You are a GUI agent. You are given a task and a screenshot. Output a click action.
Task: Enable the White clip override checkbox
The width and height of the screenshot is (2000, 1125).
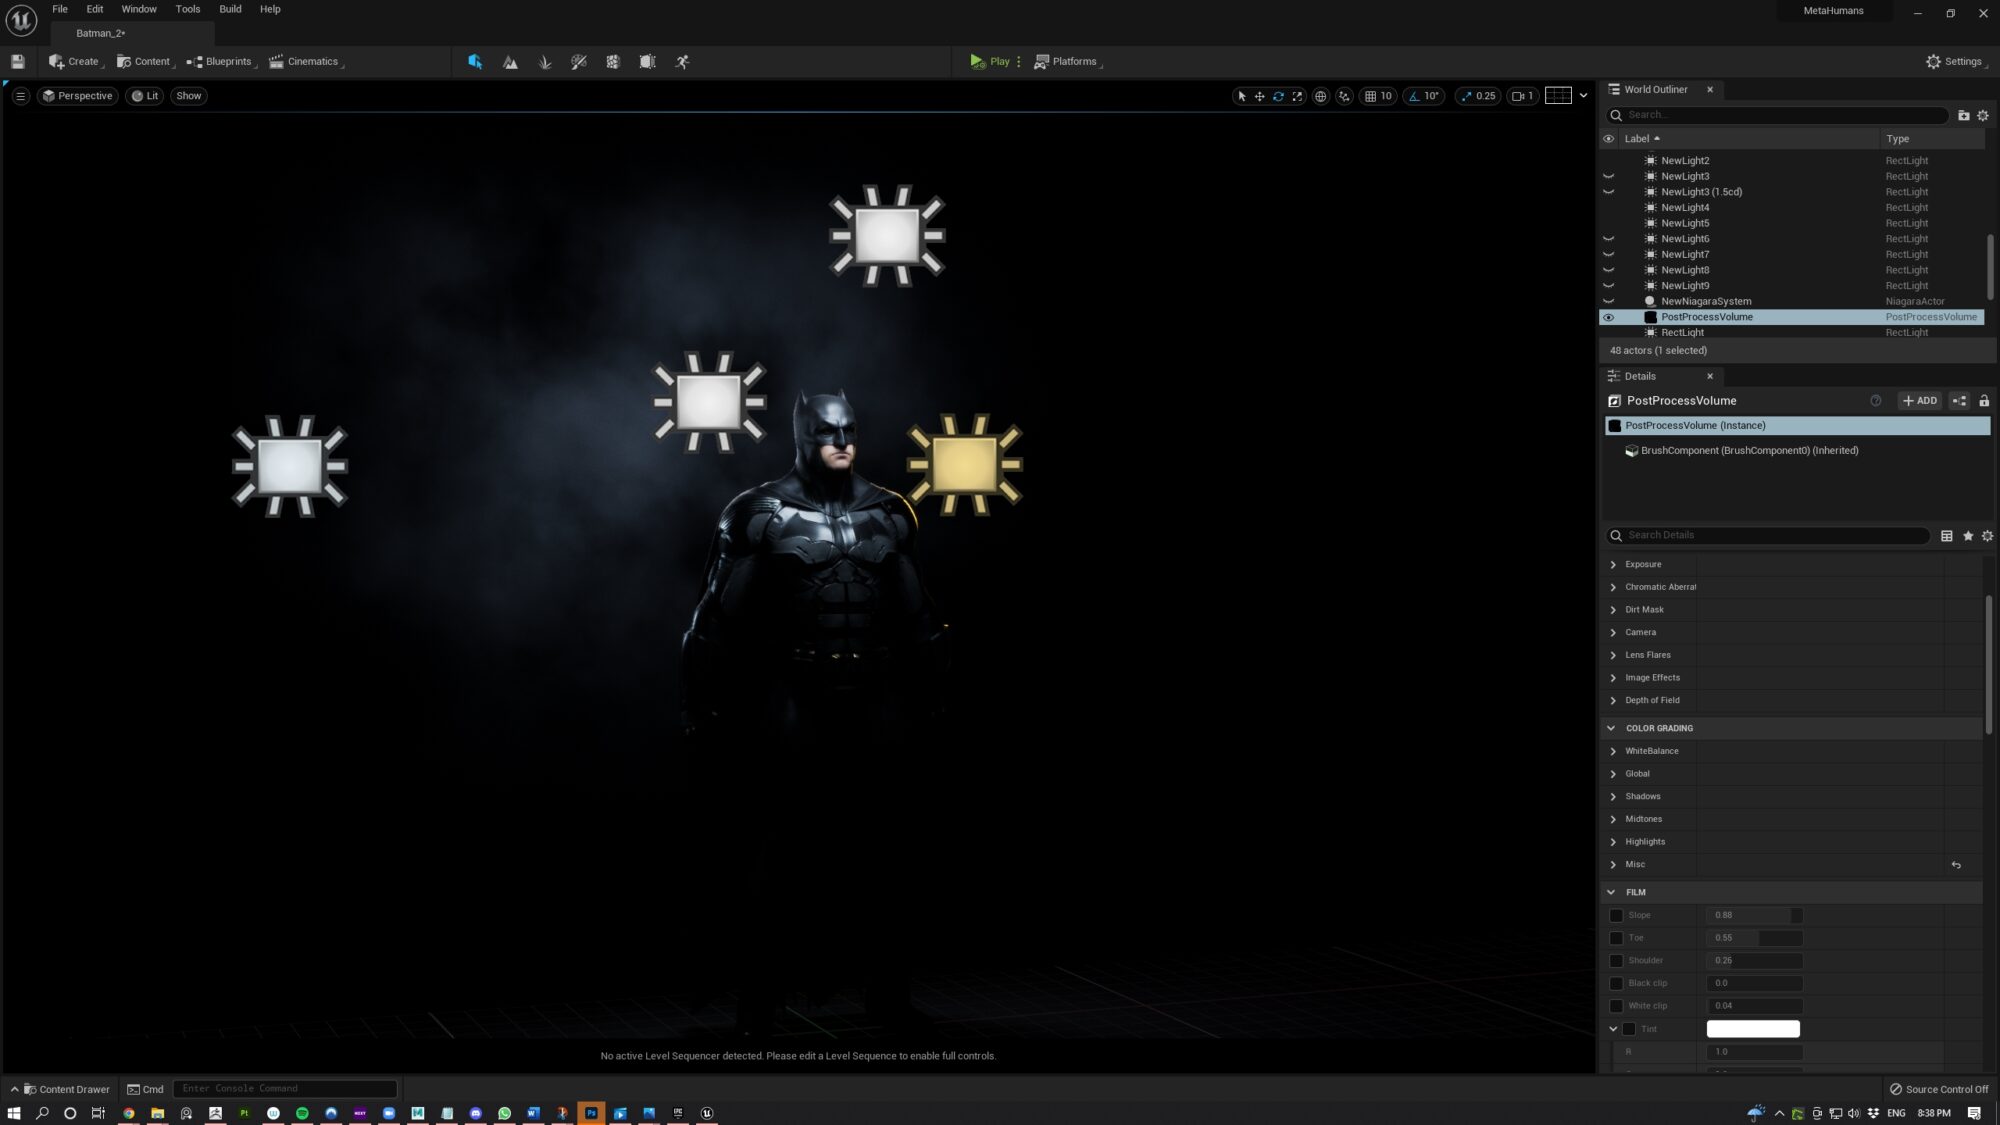coord(1616,1006)
